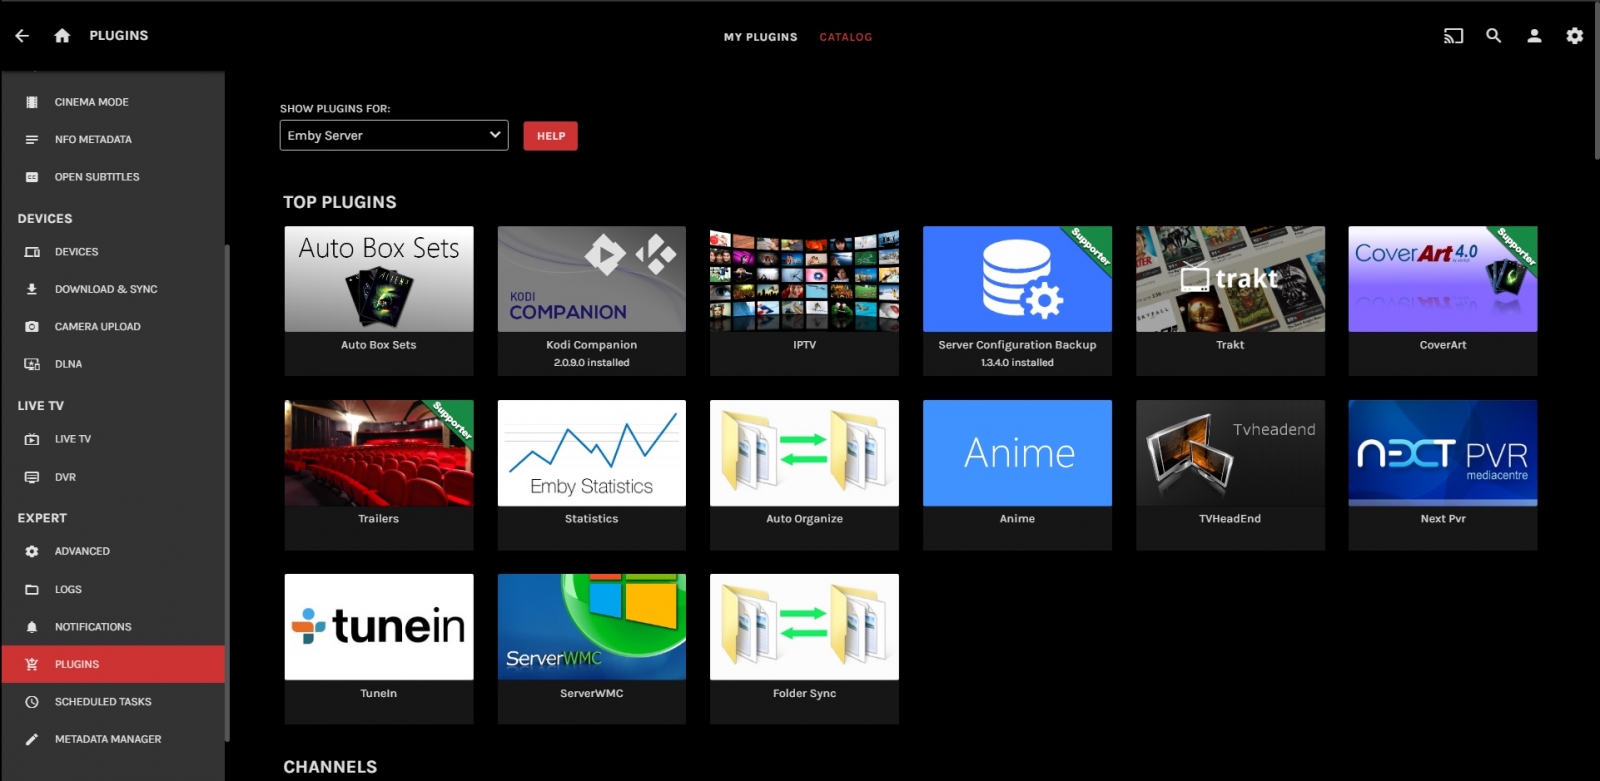This screenshot has height=781, width=1600.
Task: Click '1.3.4.0 installed' under Server Configuration Backup
Action: coord(1018,363)
